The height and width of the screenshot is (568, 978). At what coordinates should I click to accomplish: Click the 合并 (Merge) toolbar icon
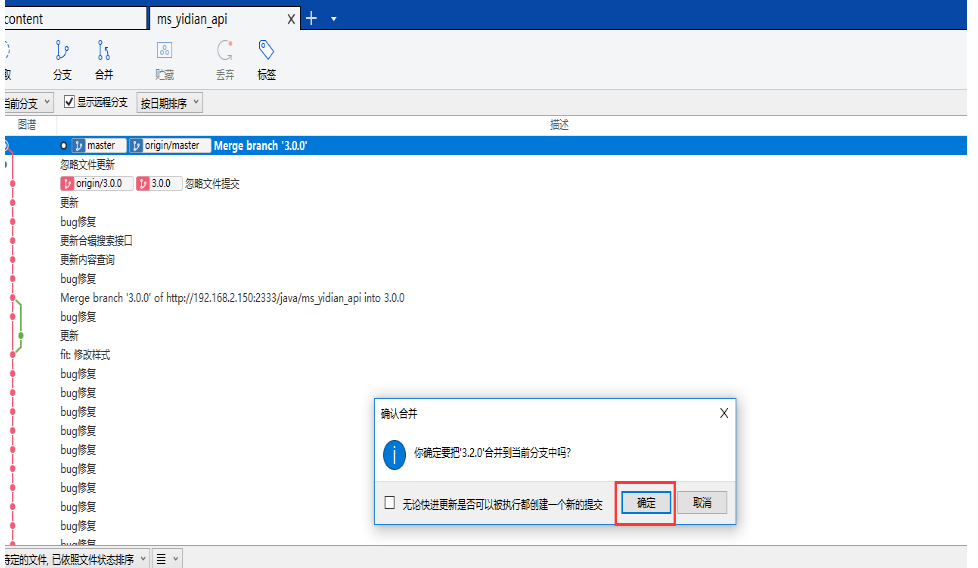point(104,51)
